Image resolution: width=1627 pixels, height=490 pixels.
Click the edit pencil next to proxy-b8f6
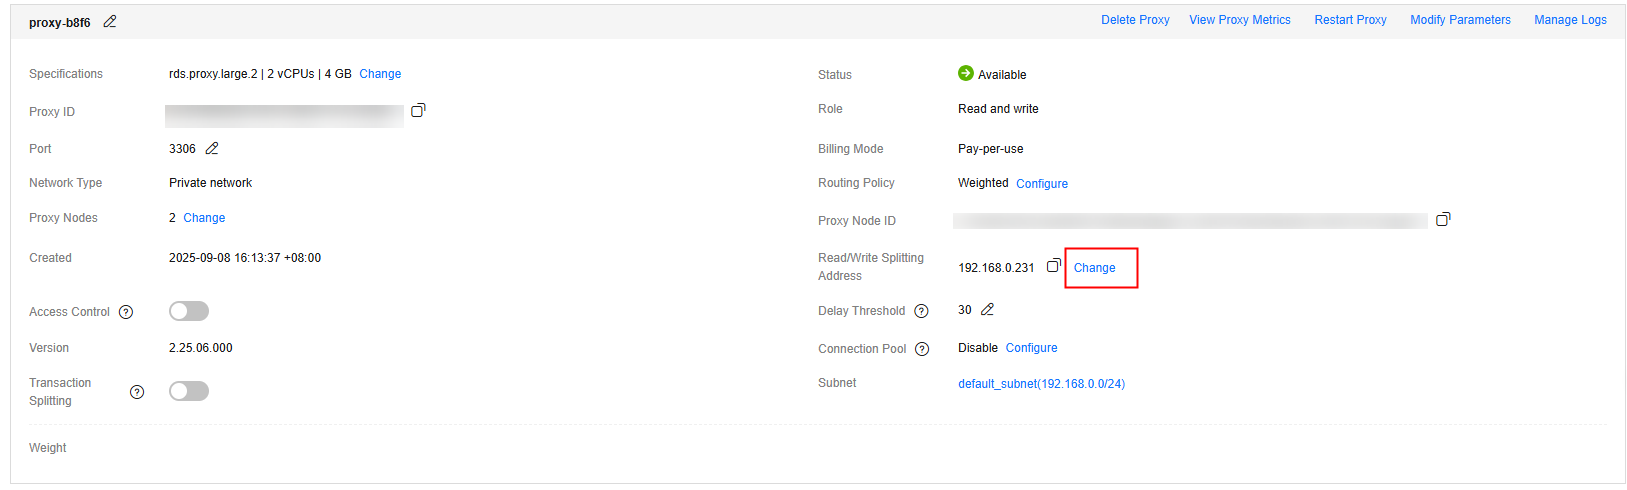(x=110, y=22)
